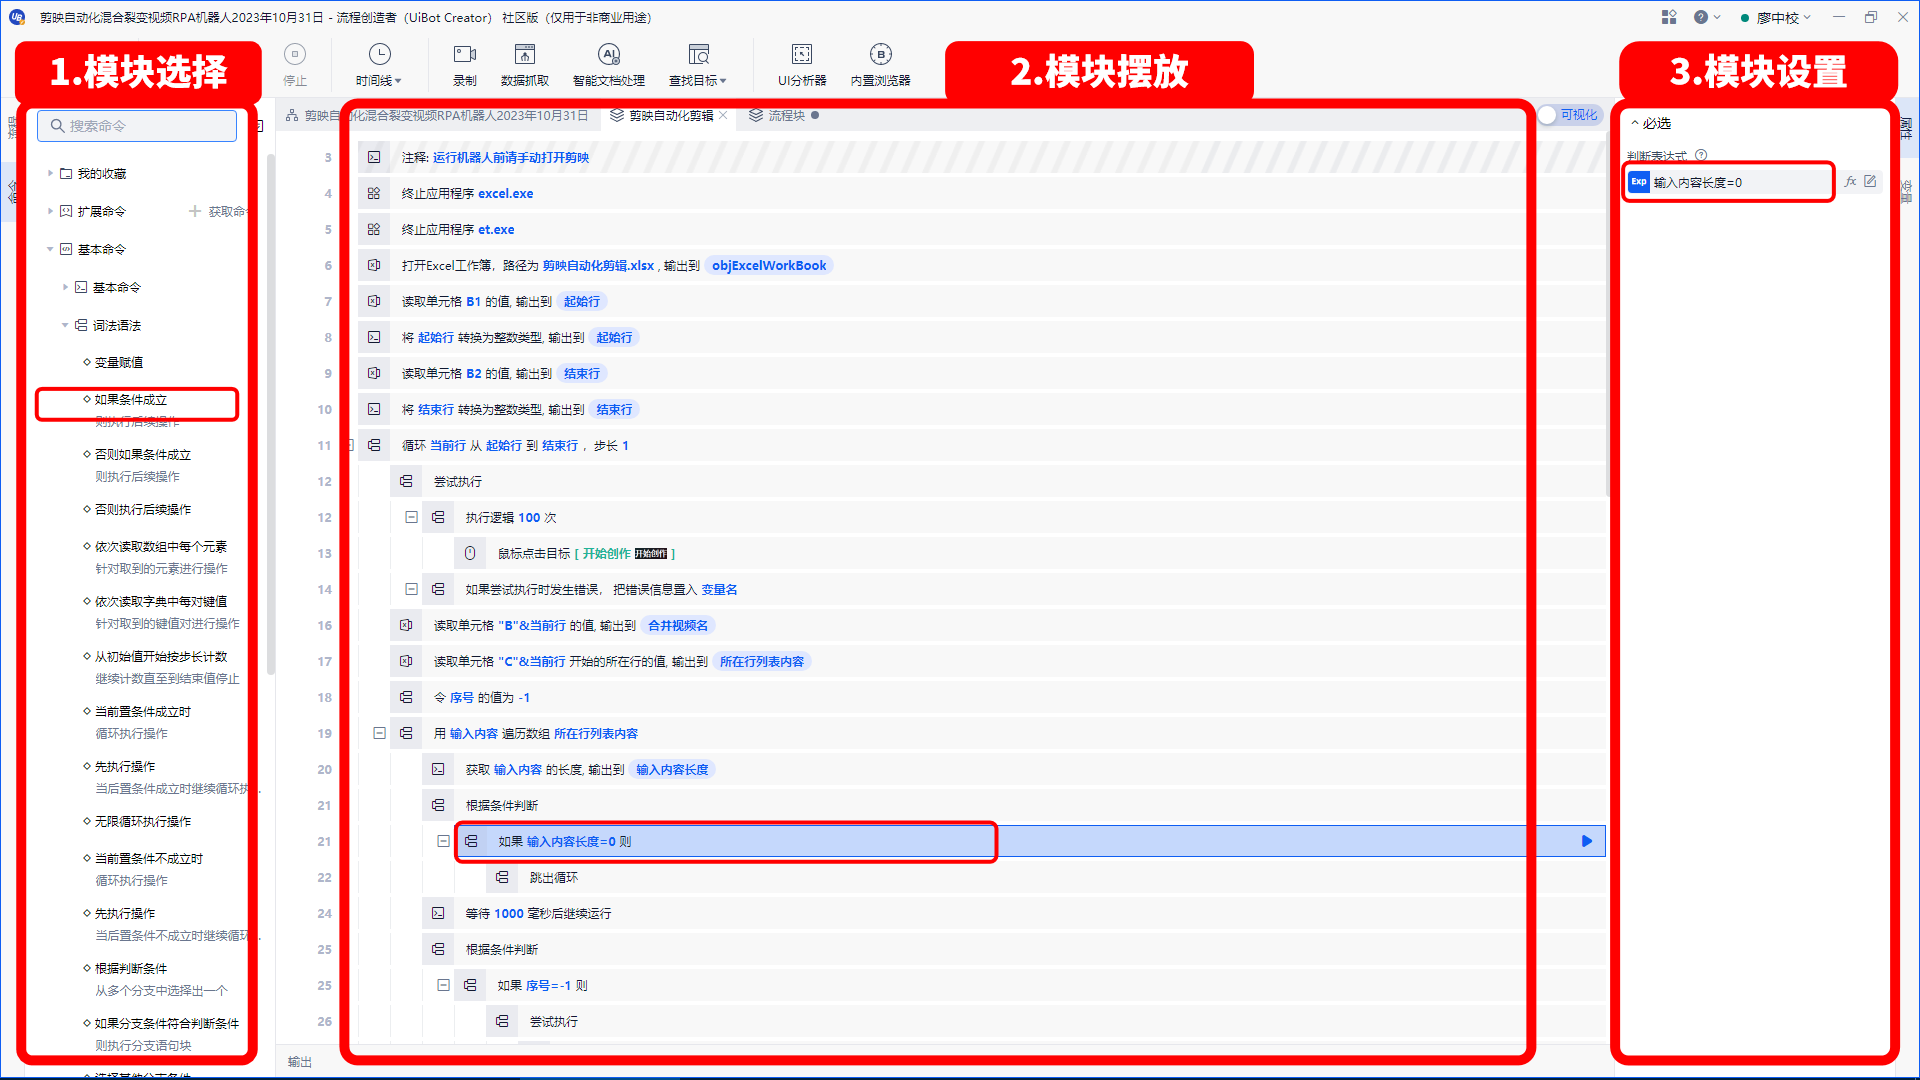
Task: Click the mouse icon of 鼠标点击目标 row
Action: pyautogui.click(x=470, y=553)
